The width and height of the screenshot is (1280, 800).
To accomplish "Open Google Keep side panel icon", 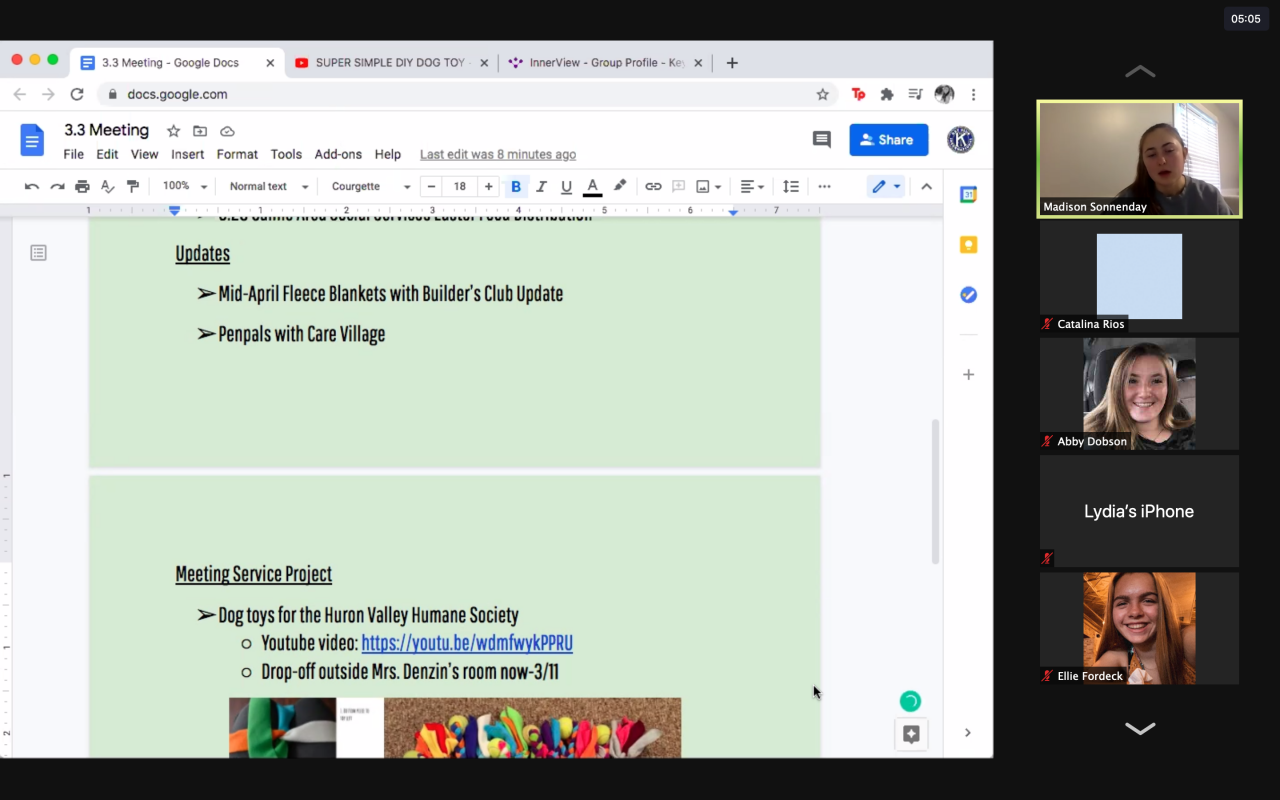I will point(968,245).
